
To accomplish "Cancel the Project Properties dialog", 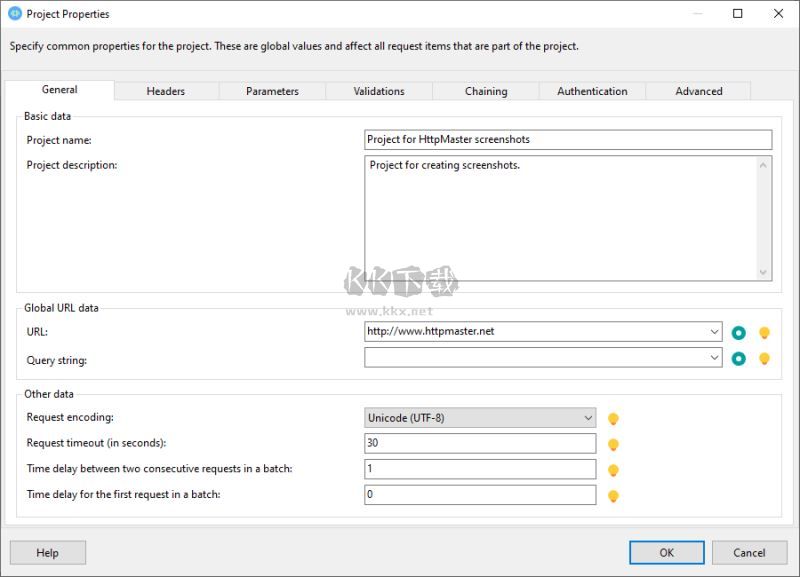I will (x=749, y=553).
